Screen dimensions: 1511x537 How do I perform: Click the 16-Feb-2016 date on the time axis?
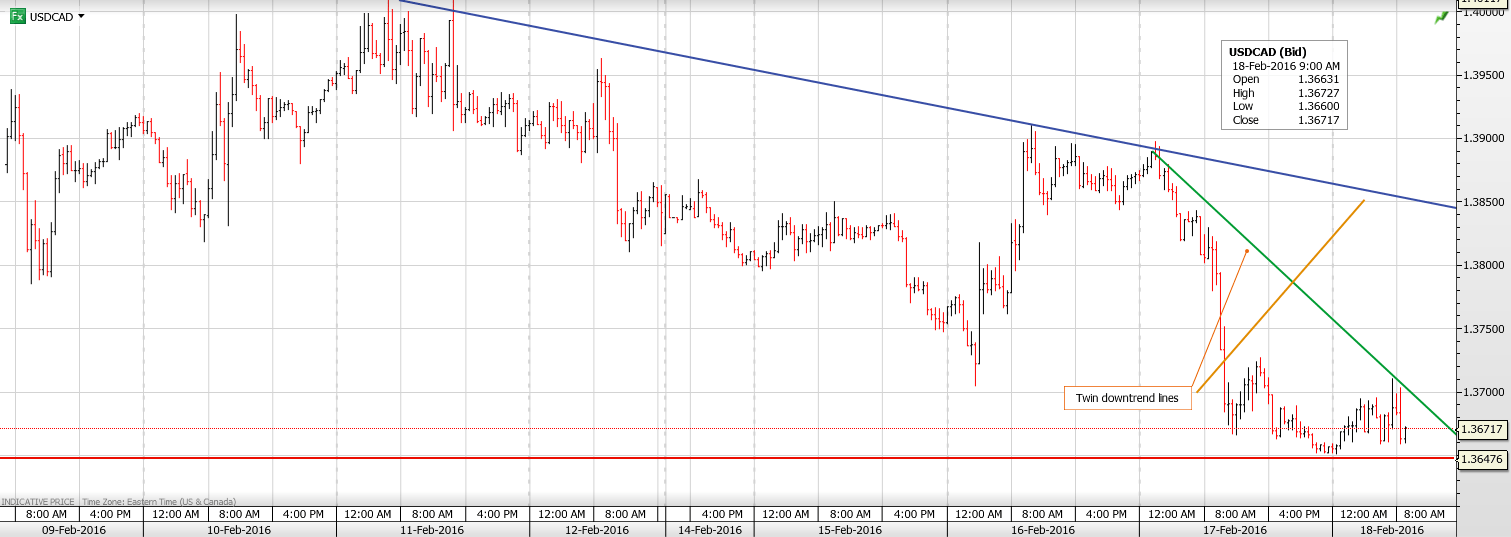[x=1041, y=530]
